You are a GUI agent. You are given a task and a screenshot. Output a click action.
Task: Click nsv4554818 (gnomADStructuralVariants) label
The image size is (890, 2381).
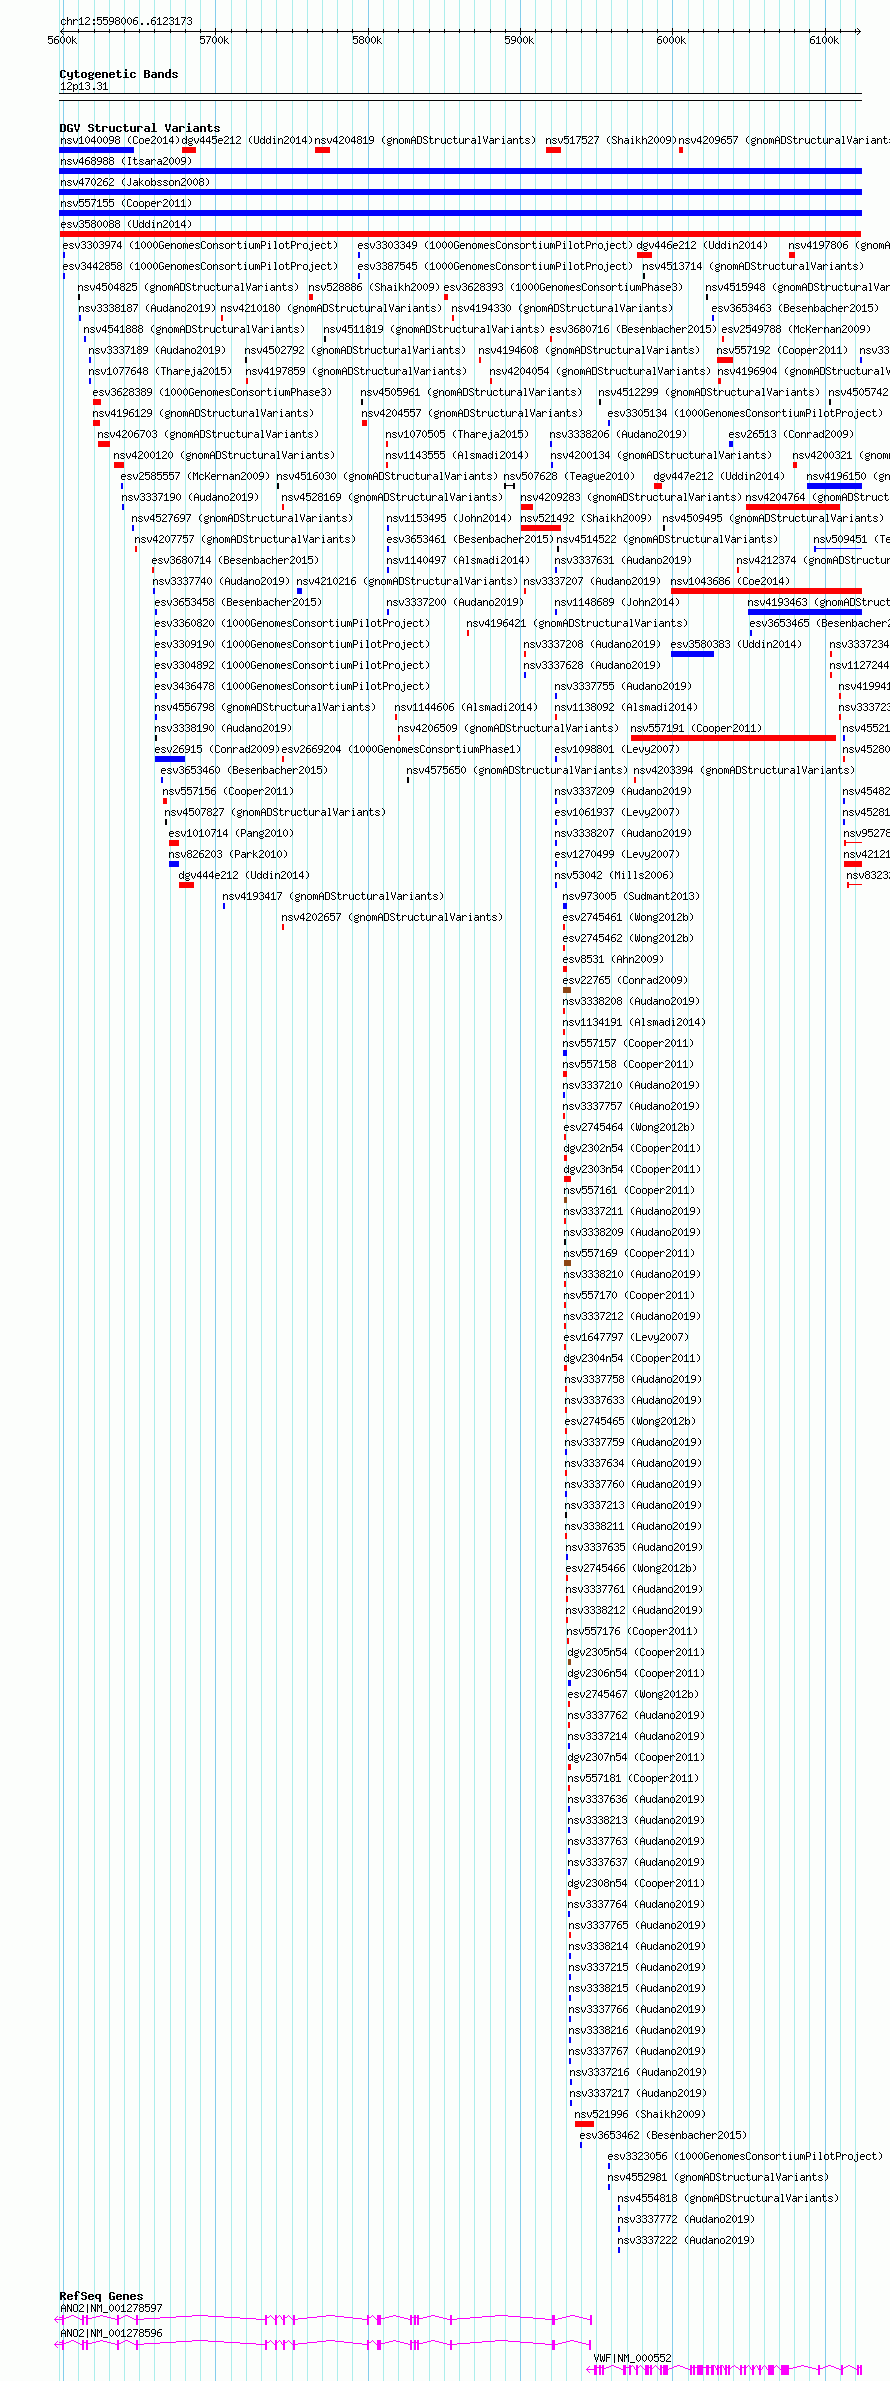729,2198
